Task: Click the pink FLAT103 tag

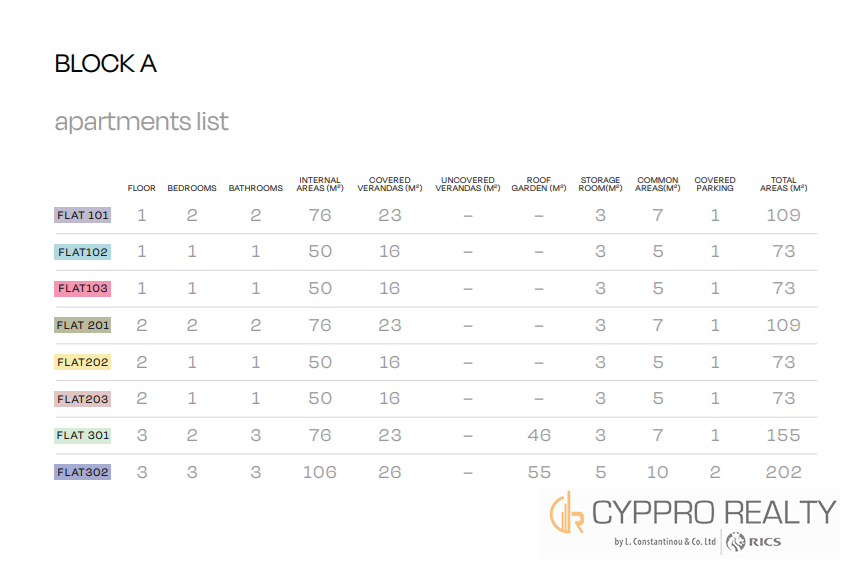Action: click(x=83, y=289)
